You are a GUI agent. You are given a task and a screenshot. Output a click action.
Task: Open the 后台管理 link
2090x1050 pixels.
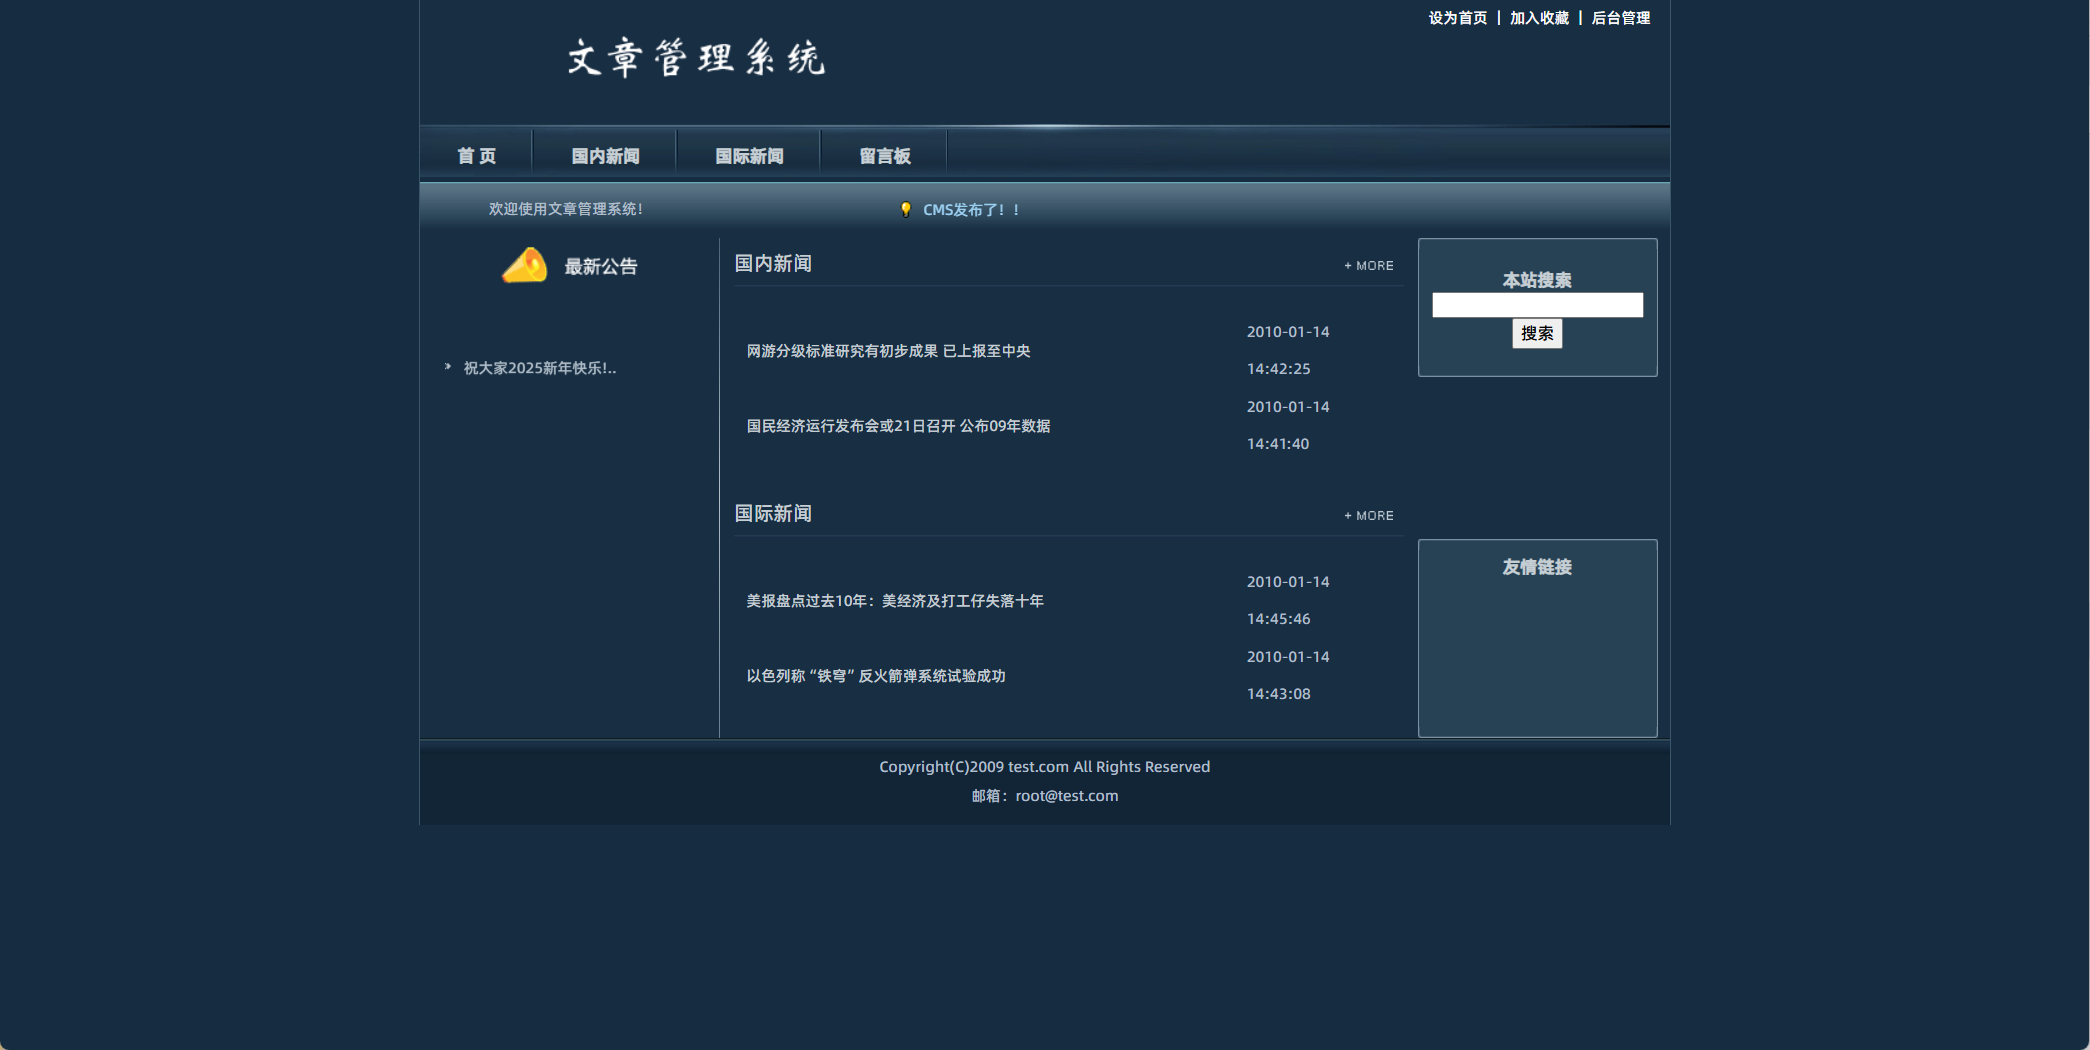coord(1620,18)
